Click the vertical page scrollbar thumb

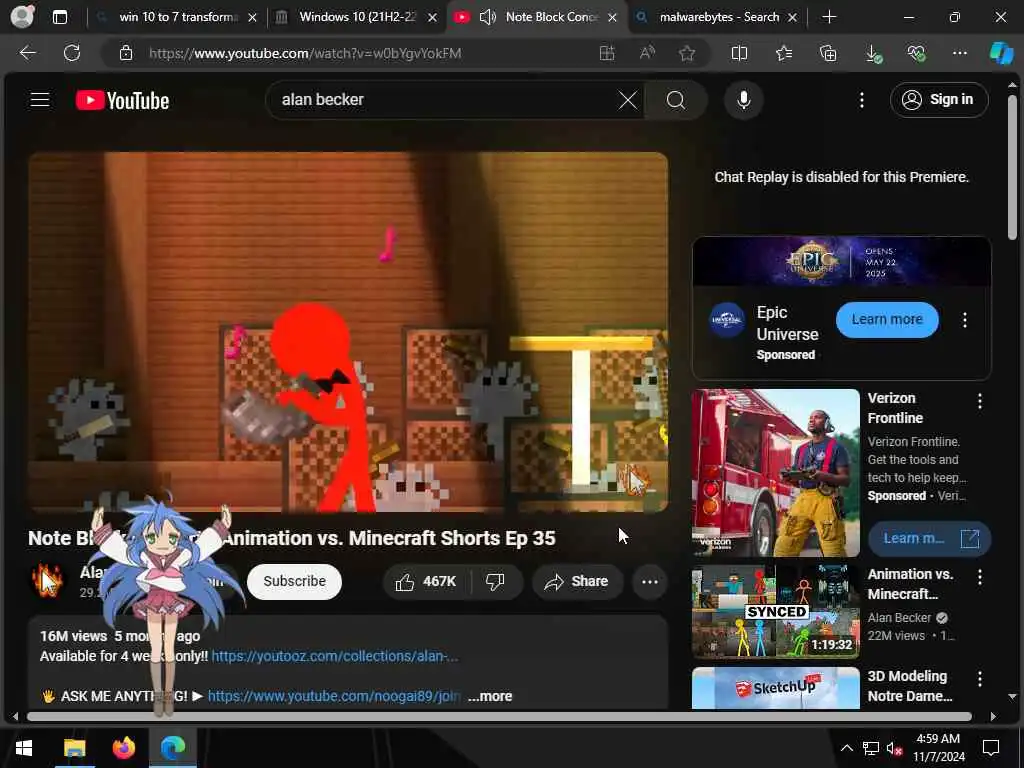1012,168
